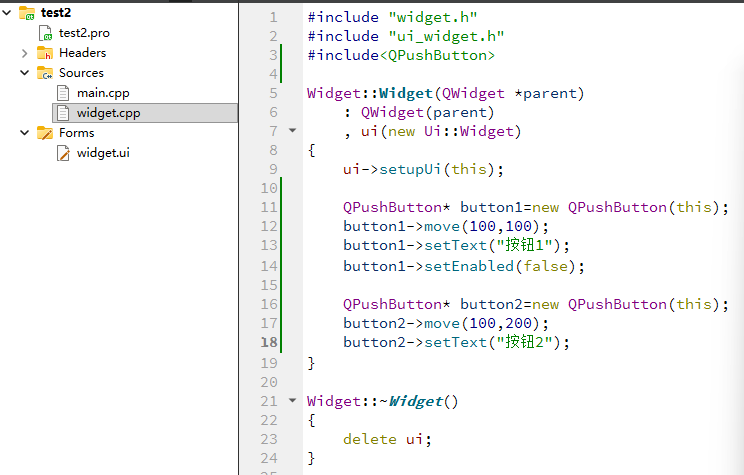
Task: Click line number 18 in the gutter
Action: click(x=269, y=342)
